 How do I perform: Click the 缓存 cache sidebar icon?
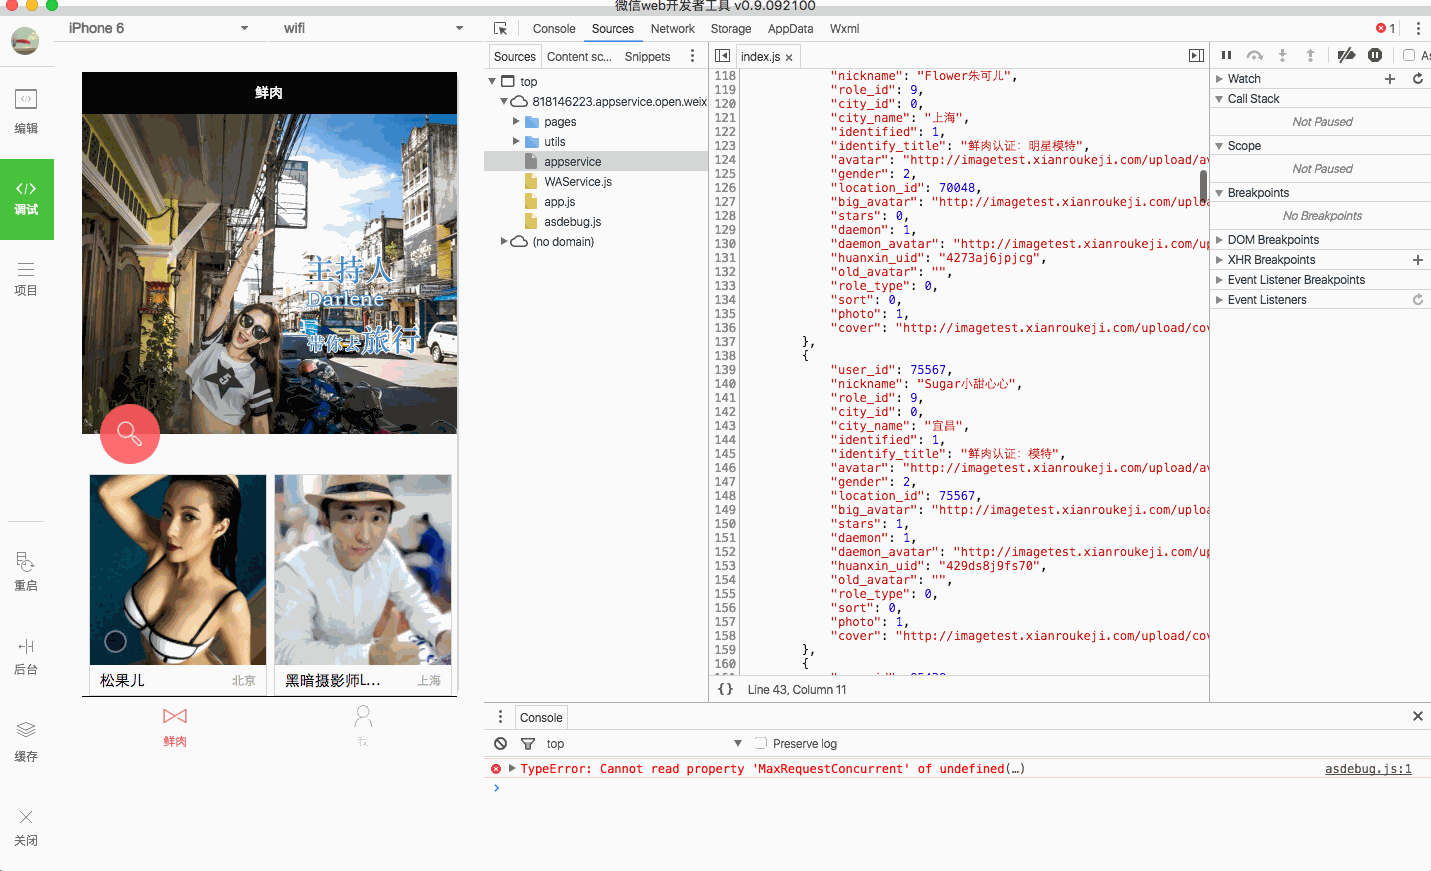tap(26, 742)
